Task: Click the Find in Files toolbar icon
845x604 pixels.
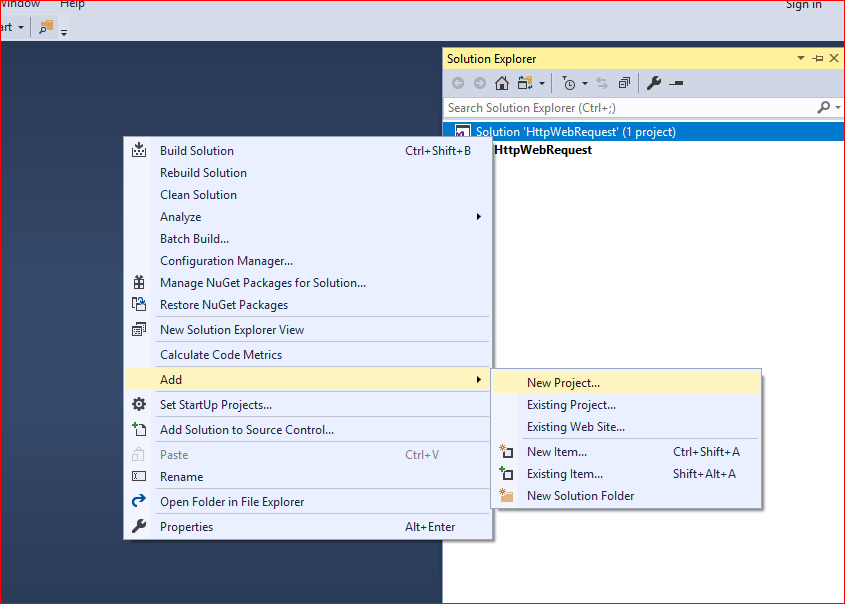Action: (x=46, y=26)
